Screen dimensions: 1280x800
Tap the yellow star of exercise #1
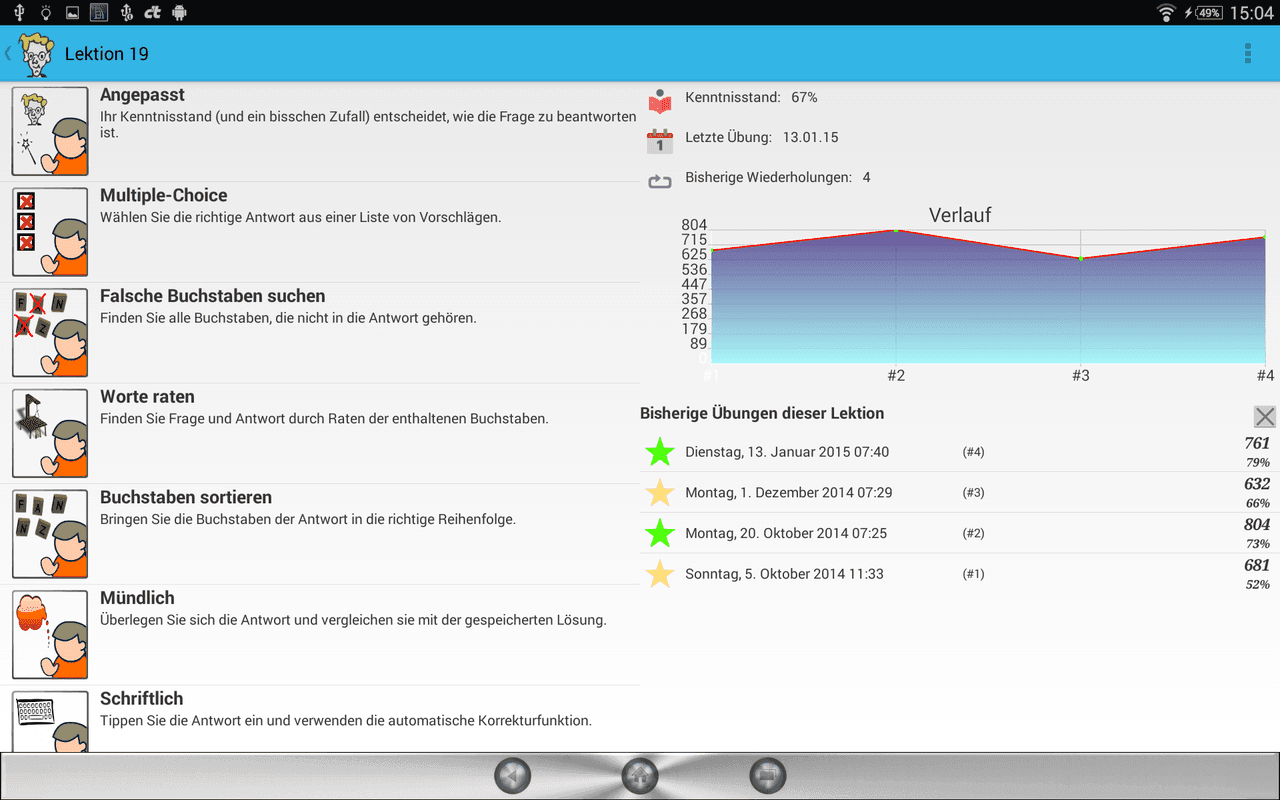point(660,574)
